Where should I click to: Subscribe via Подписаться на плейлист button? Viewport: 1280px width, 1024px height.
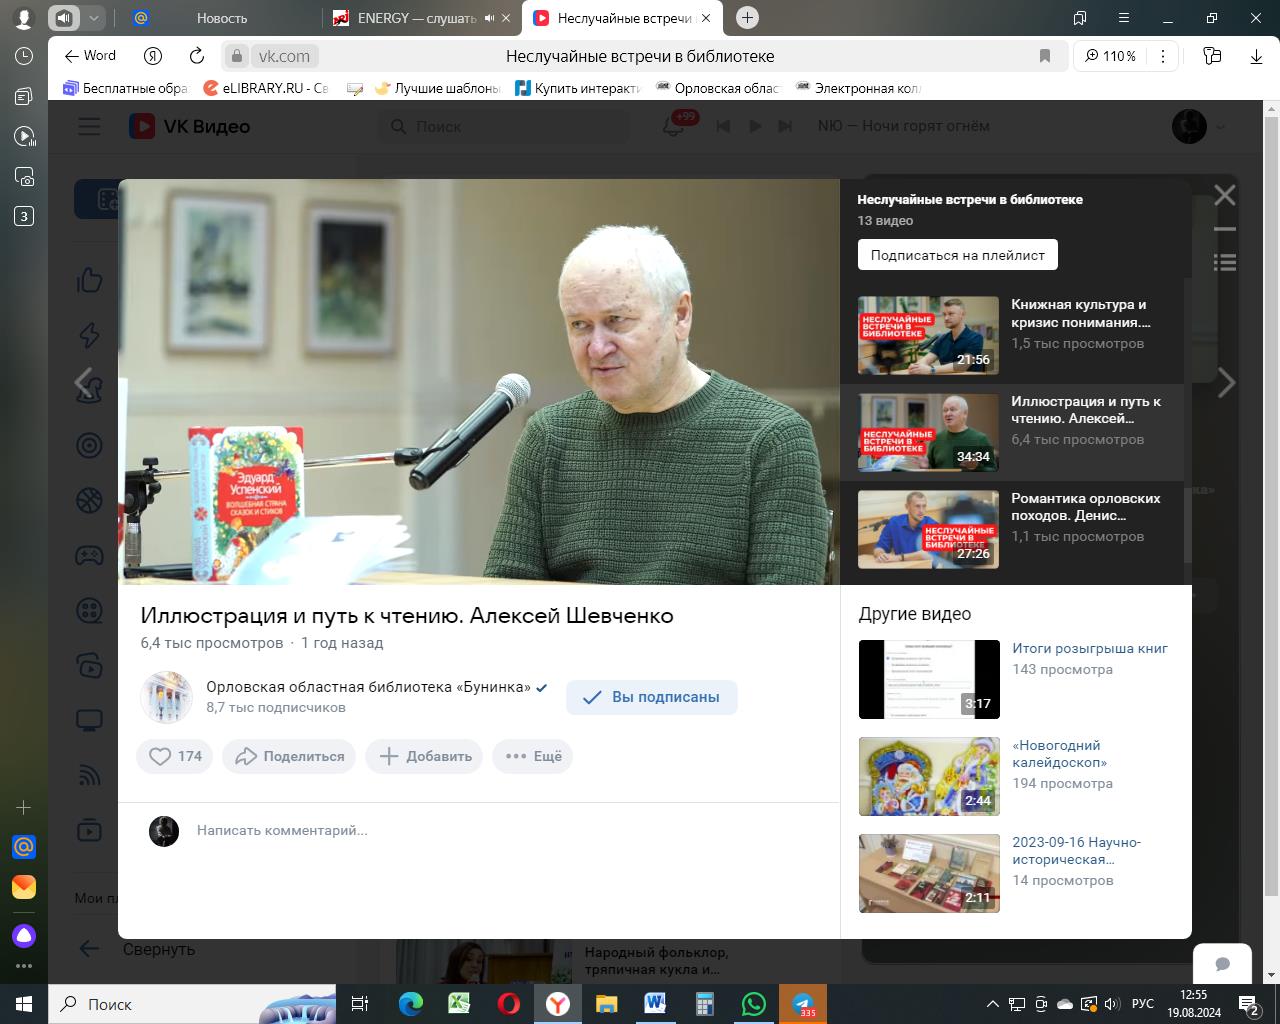click(x=957, y=255)
